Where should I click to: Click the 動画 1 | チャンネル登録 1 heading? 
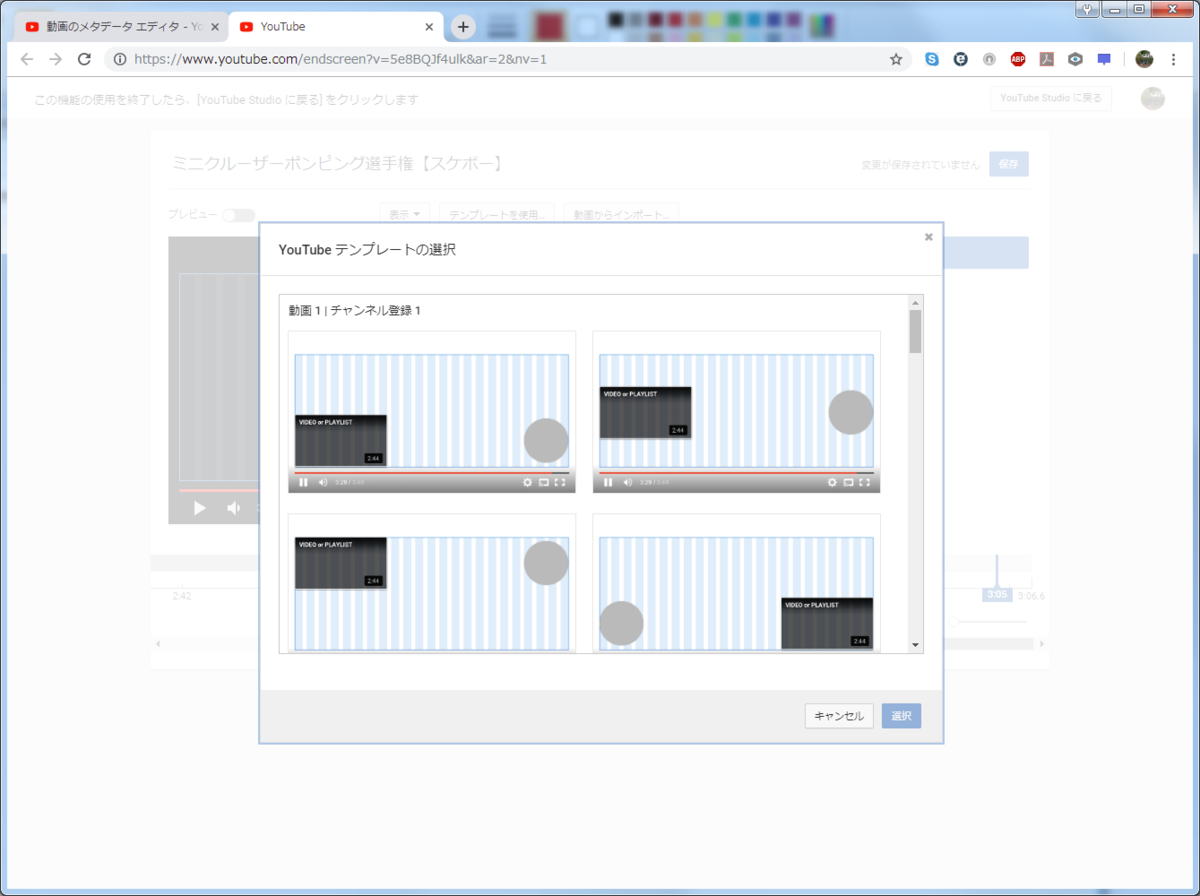pyautogui.click(x=355, y=311)
